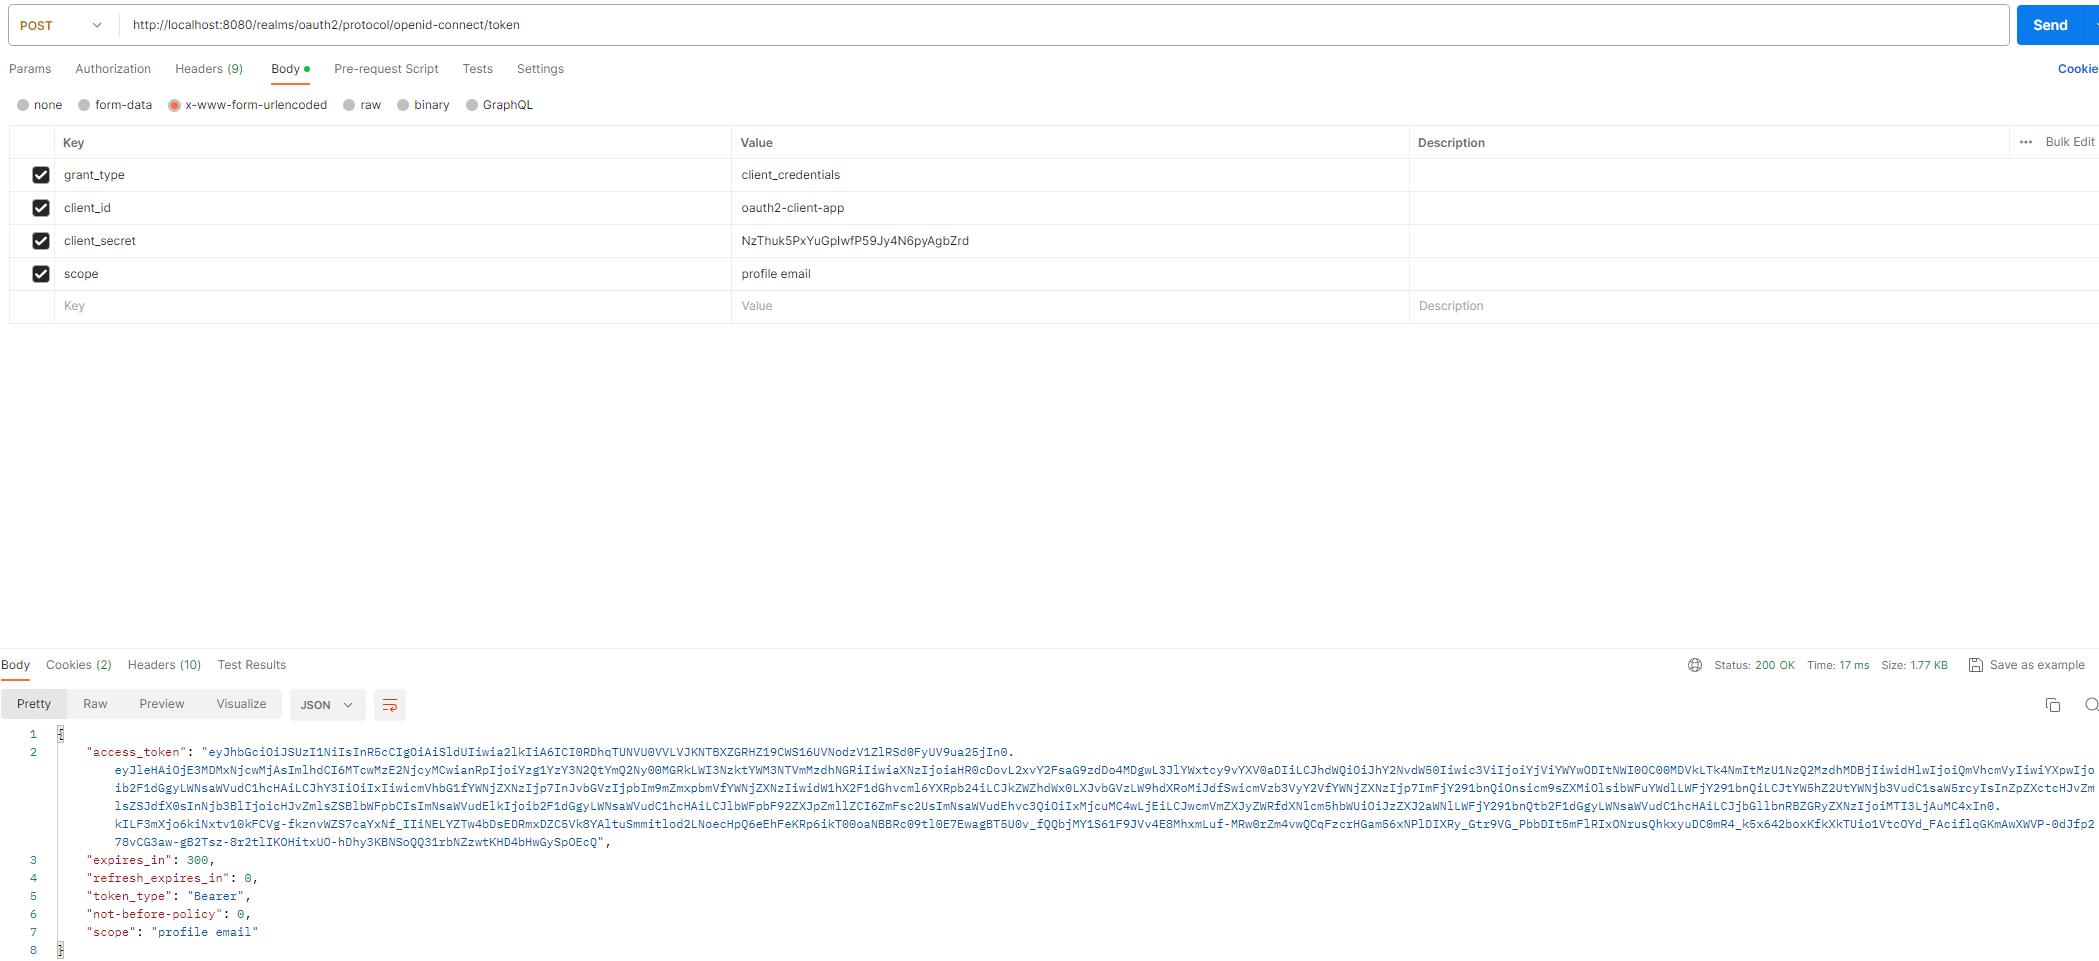The width and height of the screenshot is (2099, 961).
Task: Click the "access_token" key in response
Action: (x=135, y=752)
